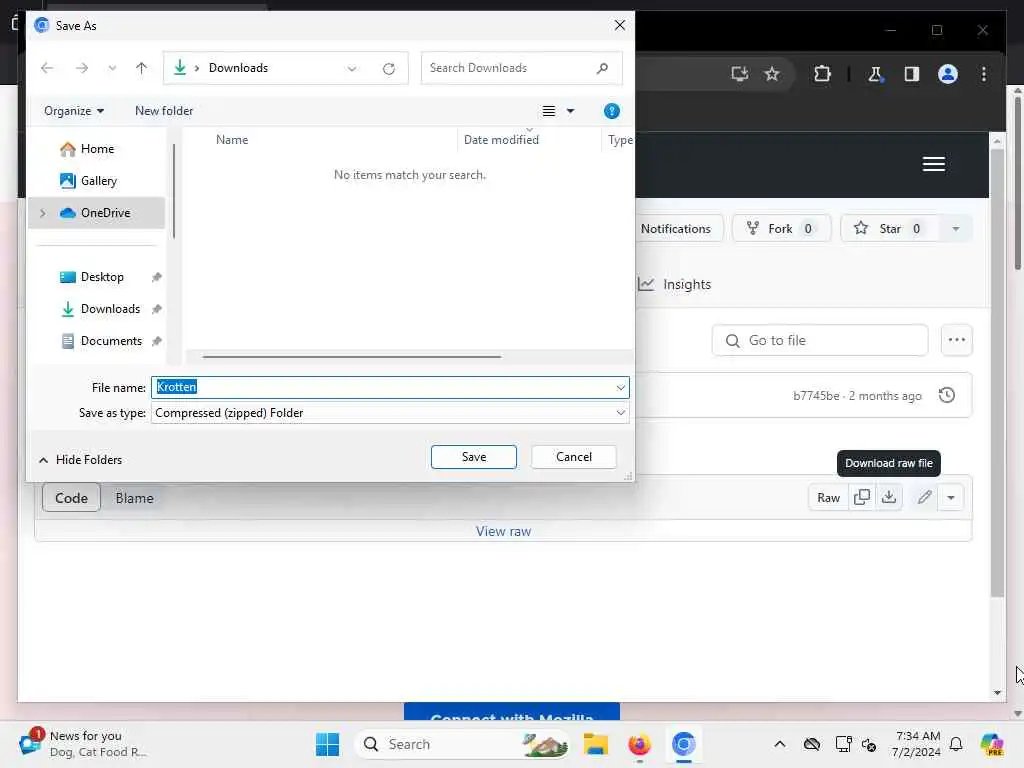Screen dimensions: 1024x768
Task: Edit file pencil icon
Action: tap(924, 498)
